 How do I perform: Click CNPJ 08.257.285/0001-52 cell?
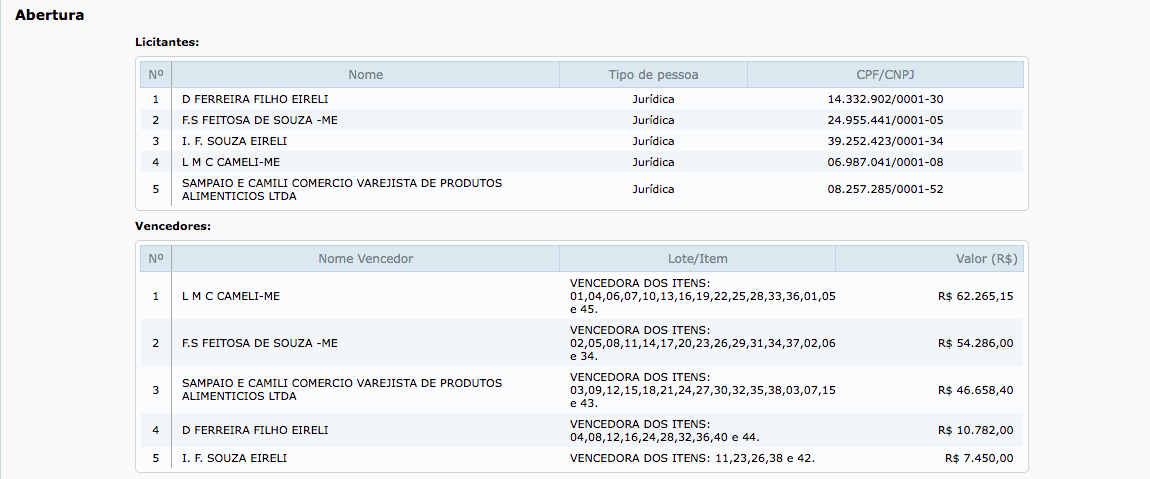pos(885,189)
